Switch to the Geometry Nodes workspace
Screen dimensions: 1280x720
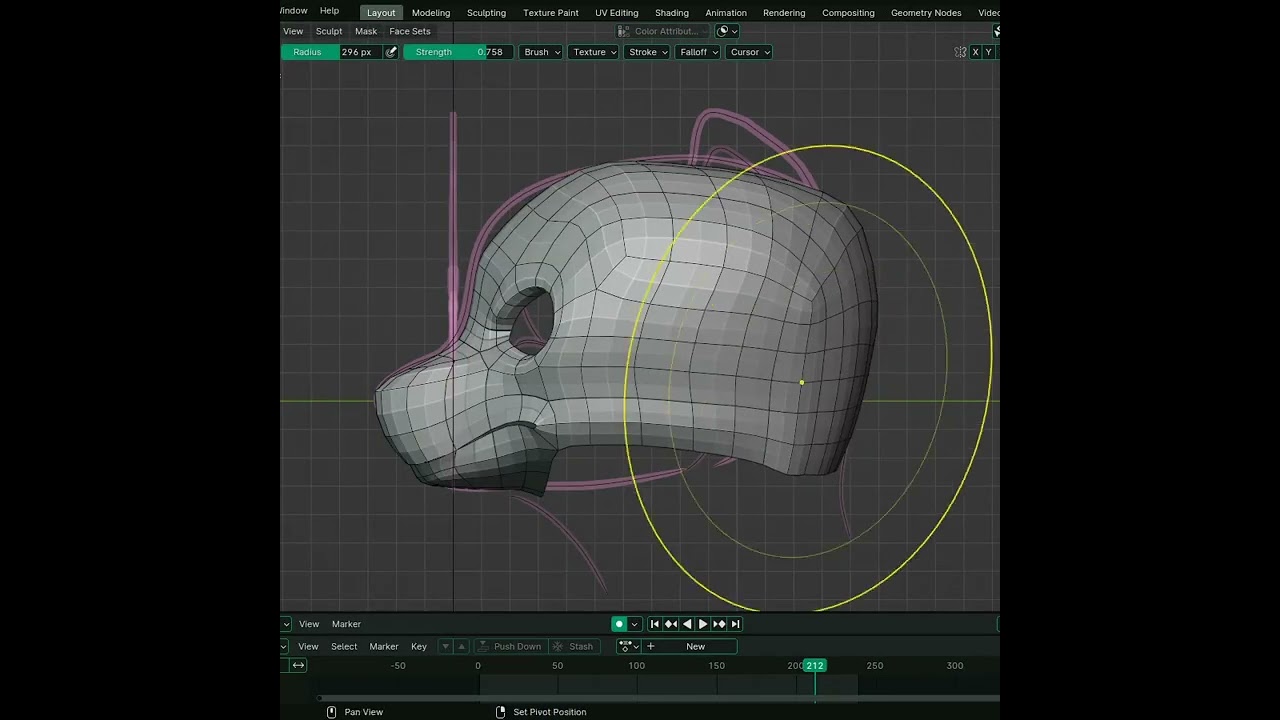pos(926,13)
